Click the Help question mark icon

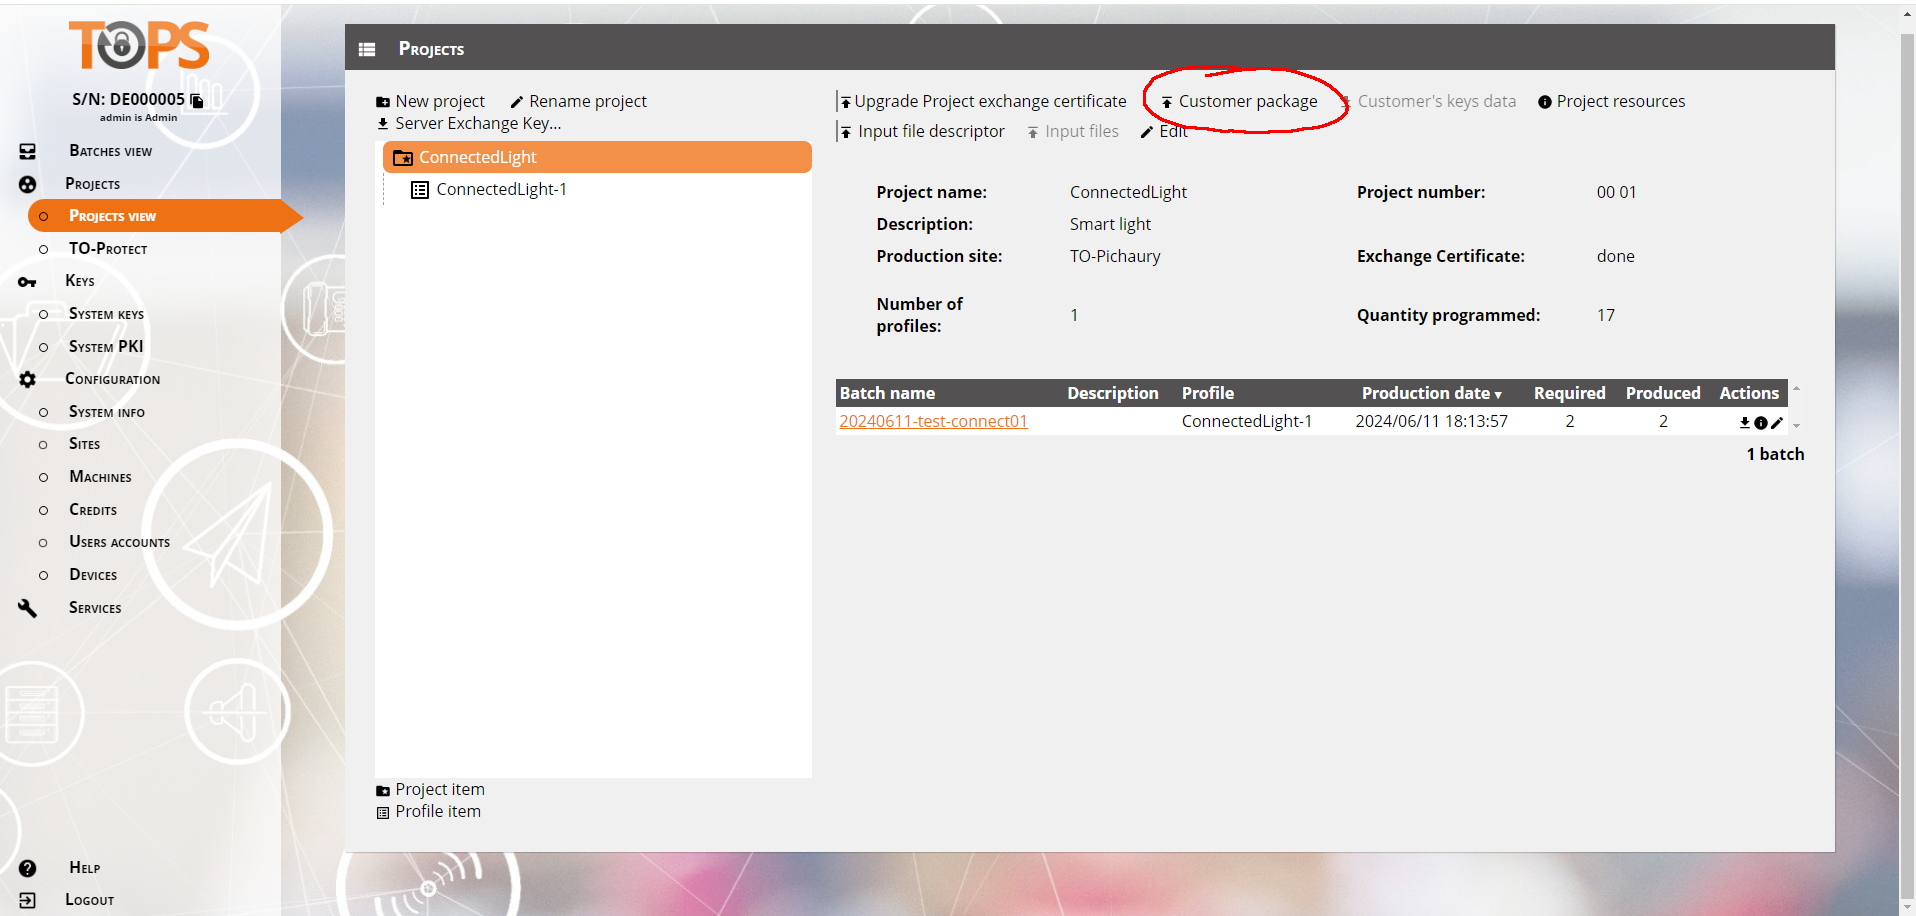point(27,868)
